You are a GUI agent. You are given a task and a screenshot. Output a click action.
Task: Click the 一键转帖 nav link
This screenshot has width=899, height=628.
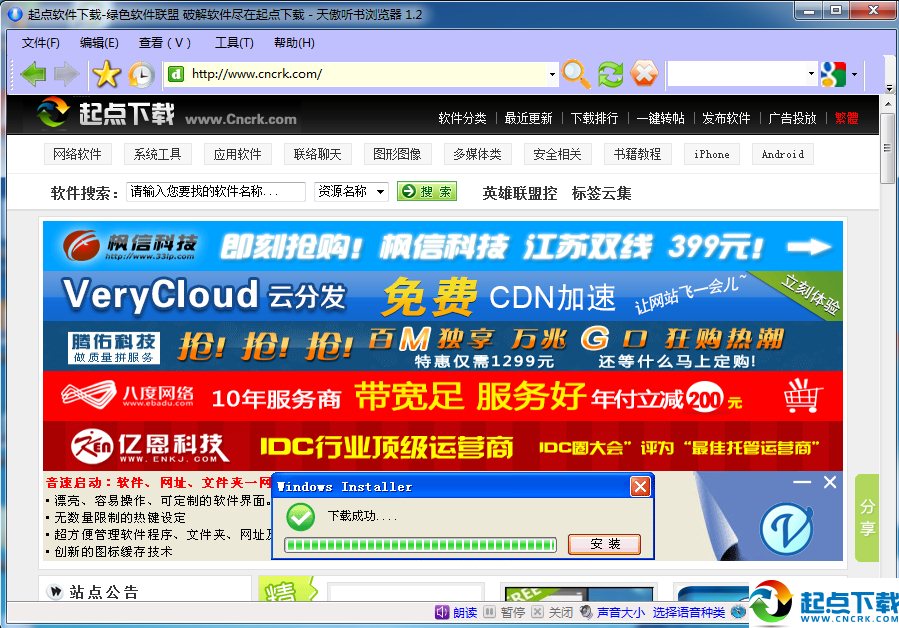coord(660,118)
